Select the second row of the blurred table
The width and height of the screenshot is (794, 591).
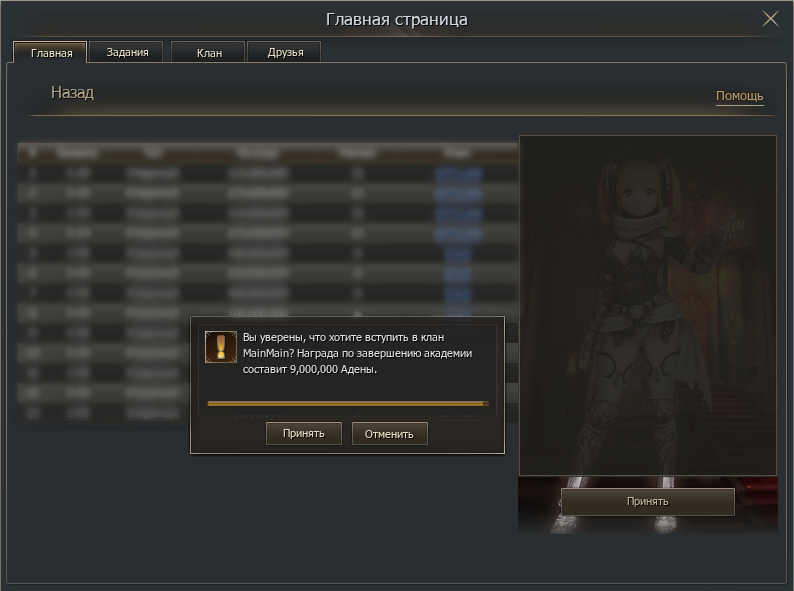click(268, 193)
